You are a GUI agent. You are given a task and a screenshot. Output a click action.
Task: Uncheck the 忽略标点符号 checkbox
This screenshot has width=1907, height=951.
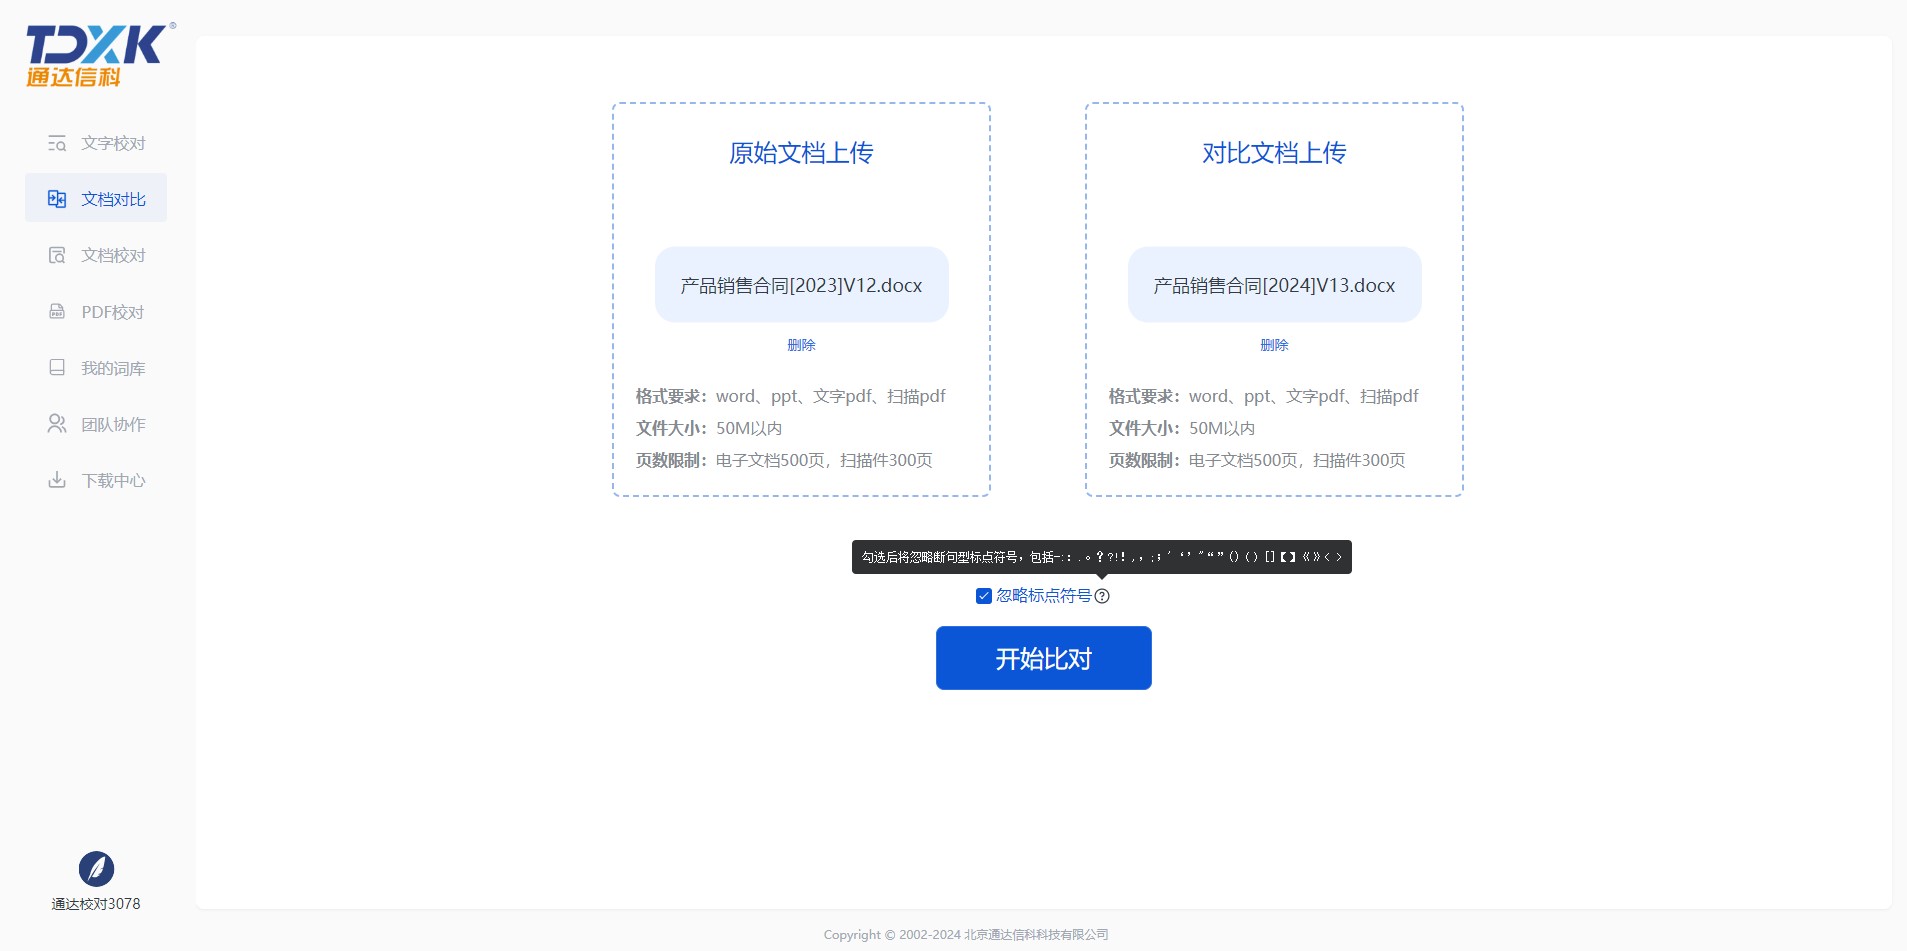[984, 596]
